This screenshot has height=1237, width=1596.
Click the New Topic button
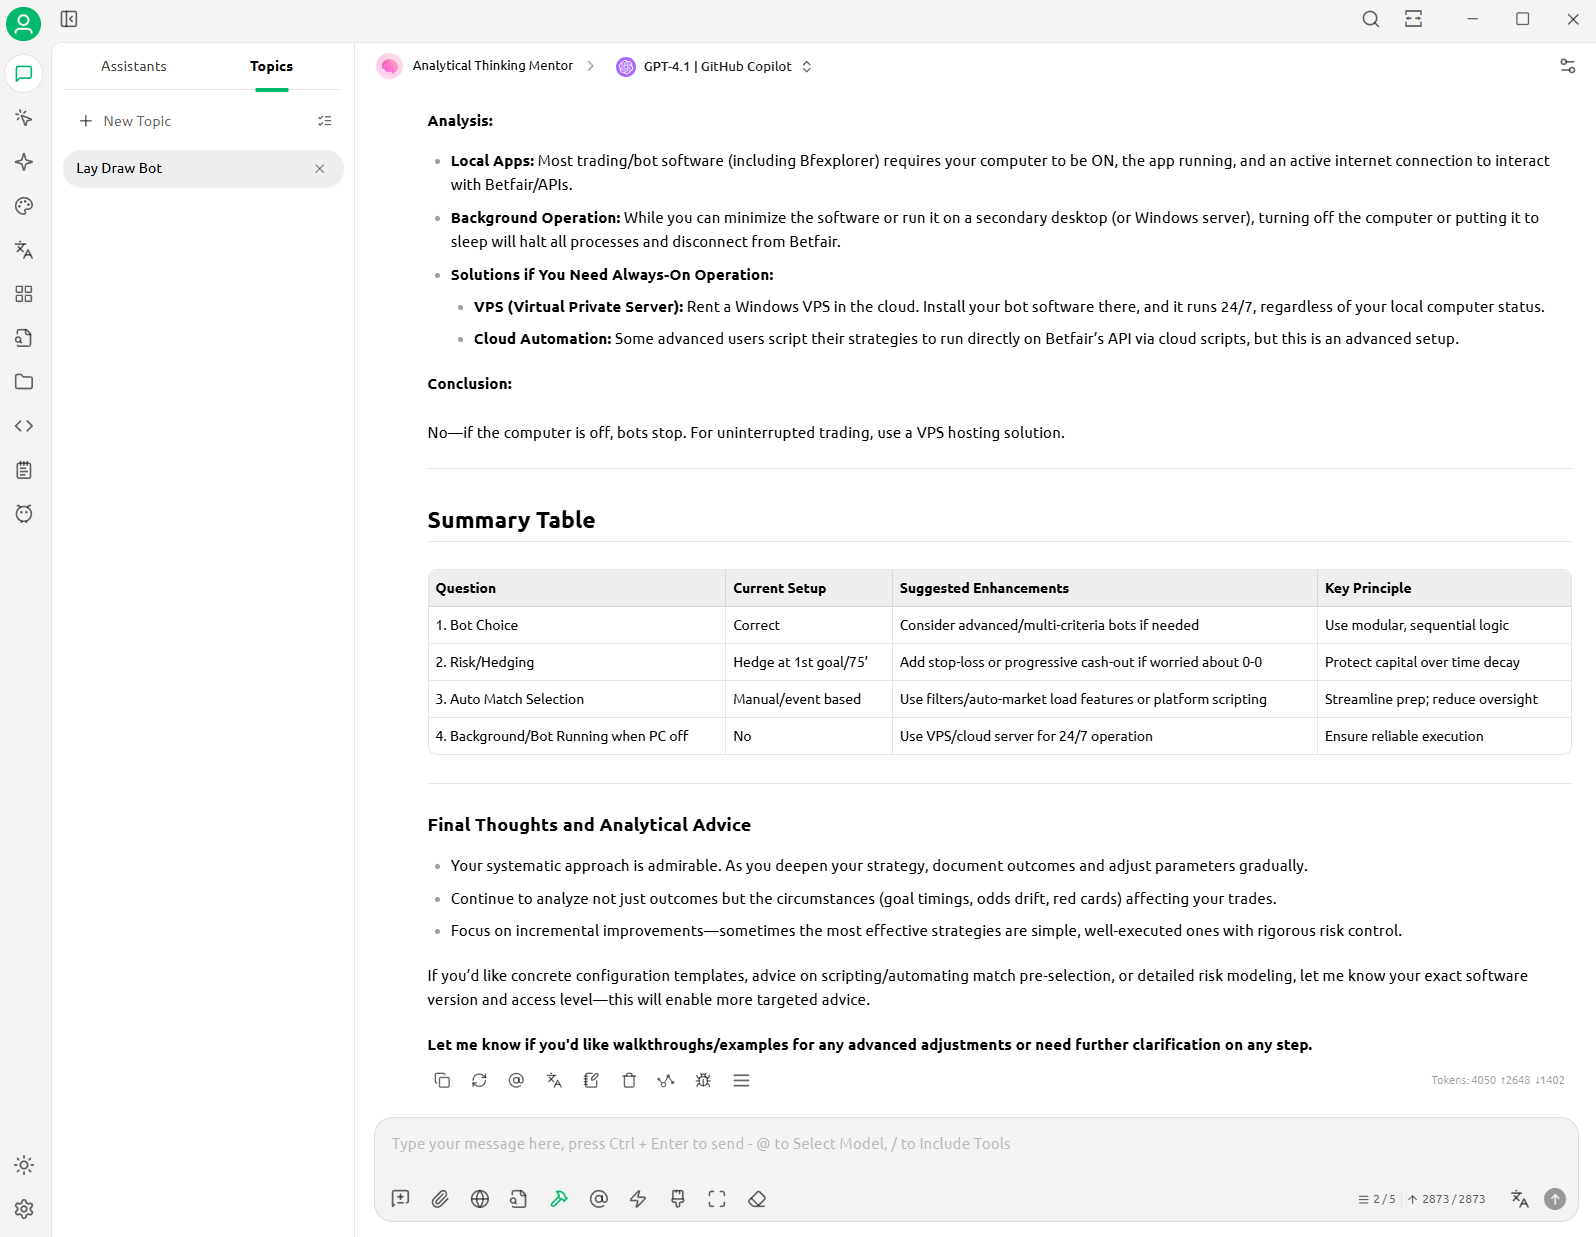[126, 121]
